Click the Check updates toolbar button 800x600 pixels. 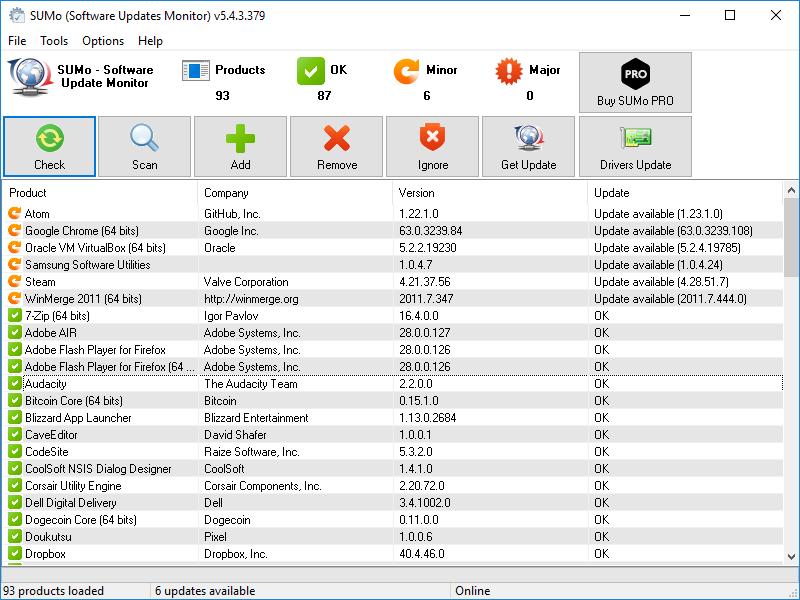50,147
